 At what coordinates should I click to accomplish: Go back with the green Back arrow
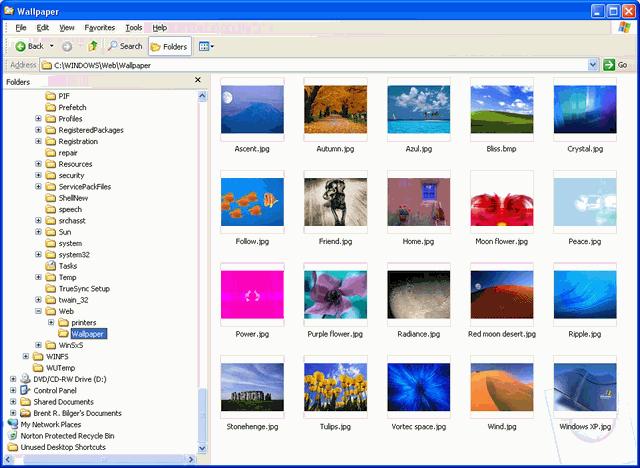click(29, 47)
